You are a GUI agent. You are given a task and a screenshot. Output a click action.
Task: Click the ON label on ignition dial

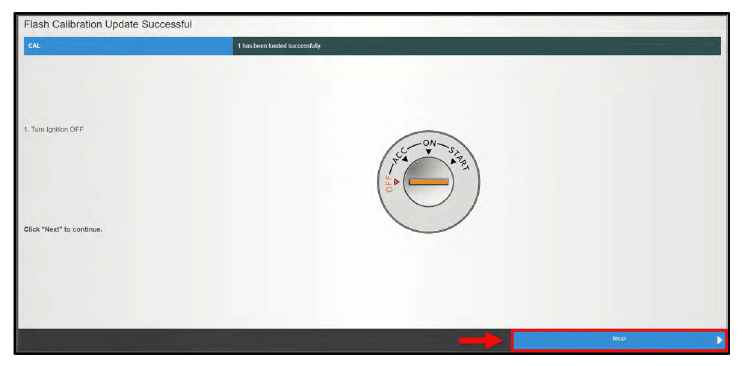(429, 144)
